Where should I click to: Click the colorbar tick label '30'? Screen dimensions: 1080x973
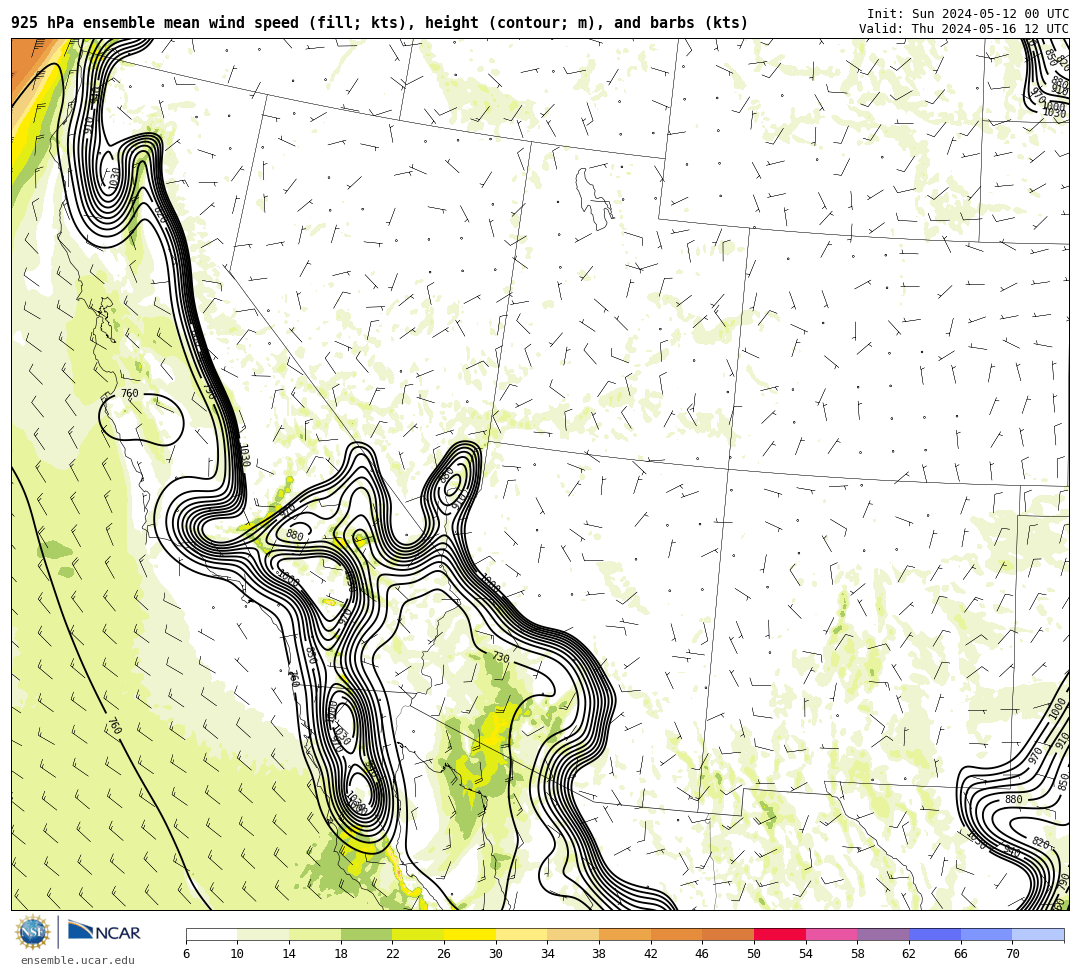tap(496, 954)
